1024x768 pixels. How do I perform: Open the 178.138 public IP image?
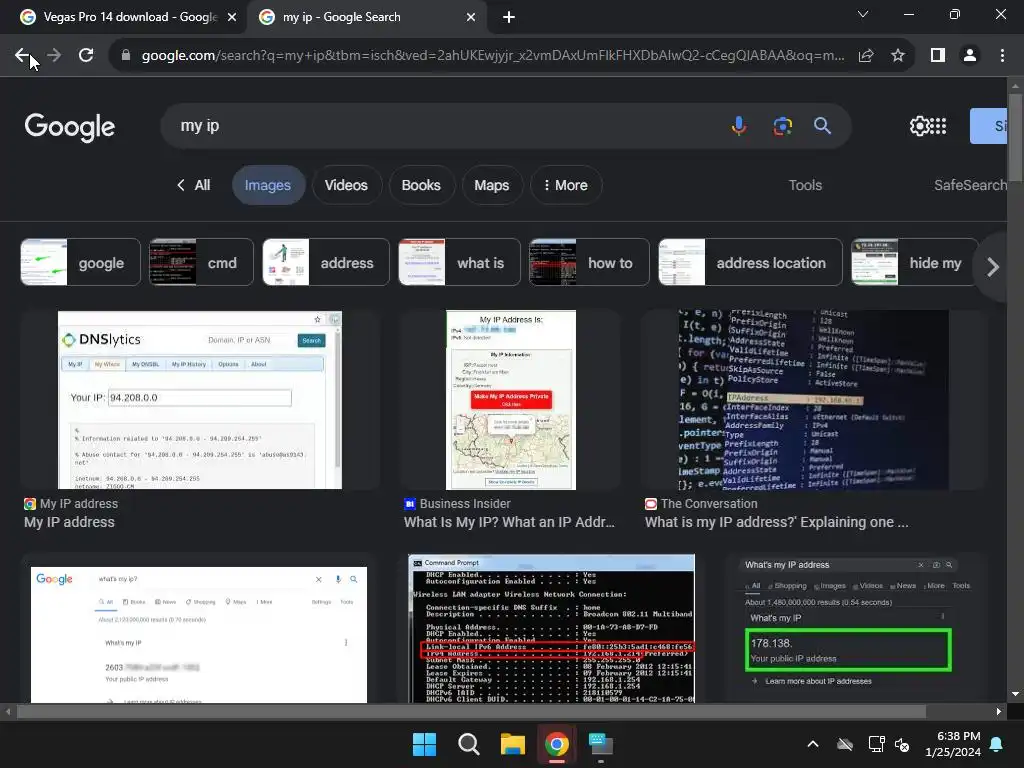(848, 630)
